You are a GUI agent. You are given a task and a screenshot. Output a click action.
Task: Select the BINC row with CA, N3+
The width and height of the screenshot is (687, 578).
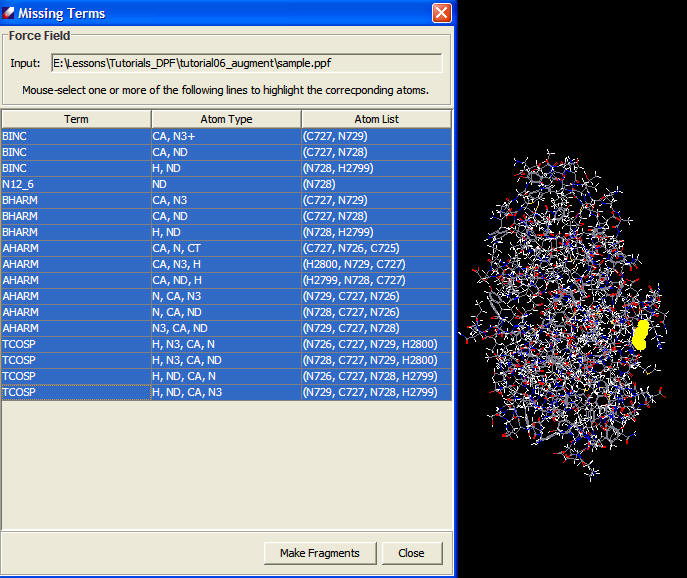pyautogui.click(x=76, y=136)
